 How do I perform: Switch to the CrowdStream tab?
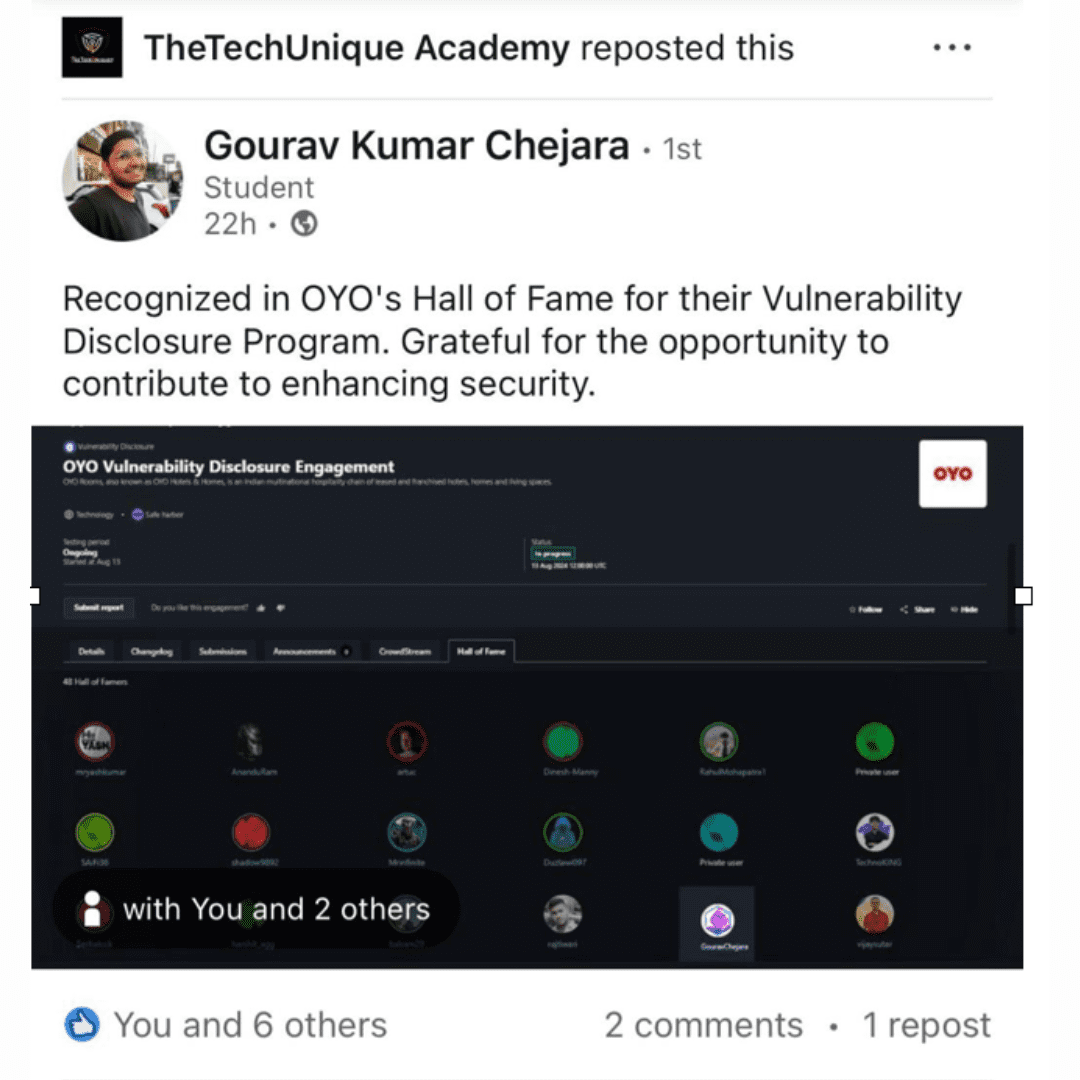[x=404, y=651]
